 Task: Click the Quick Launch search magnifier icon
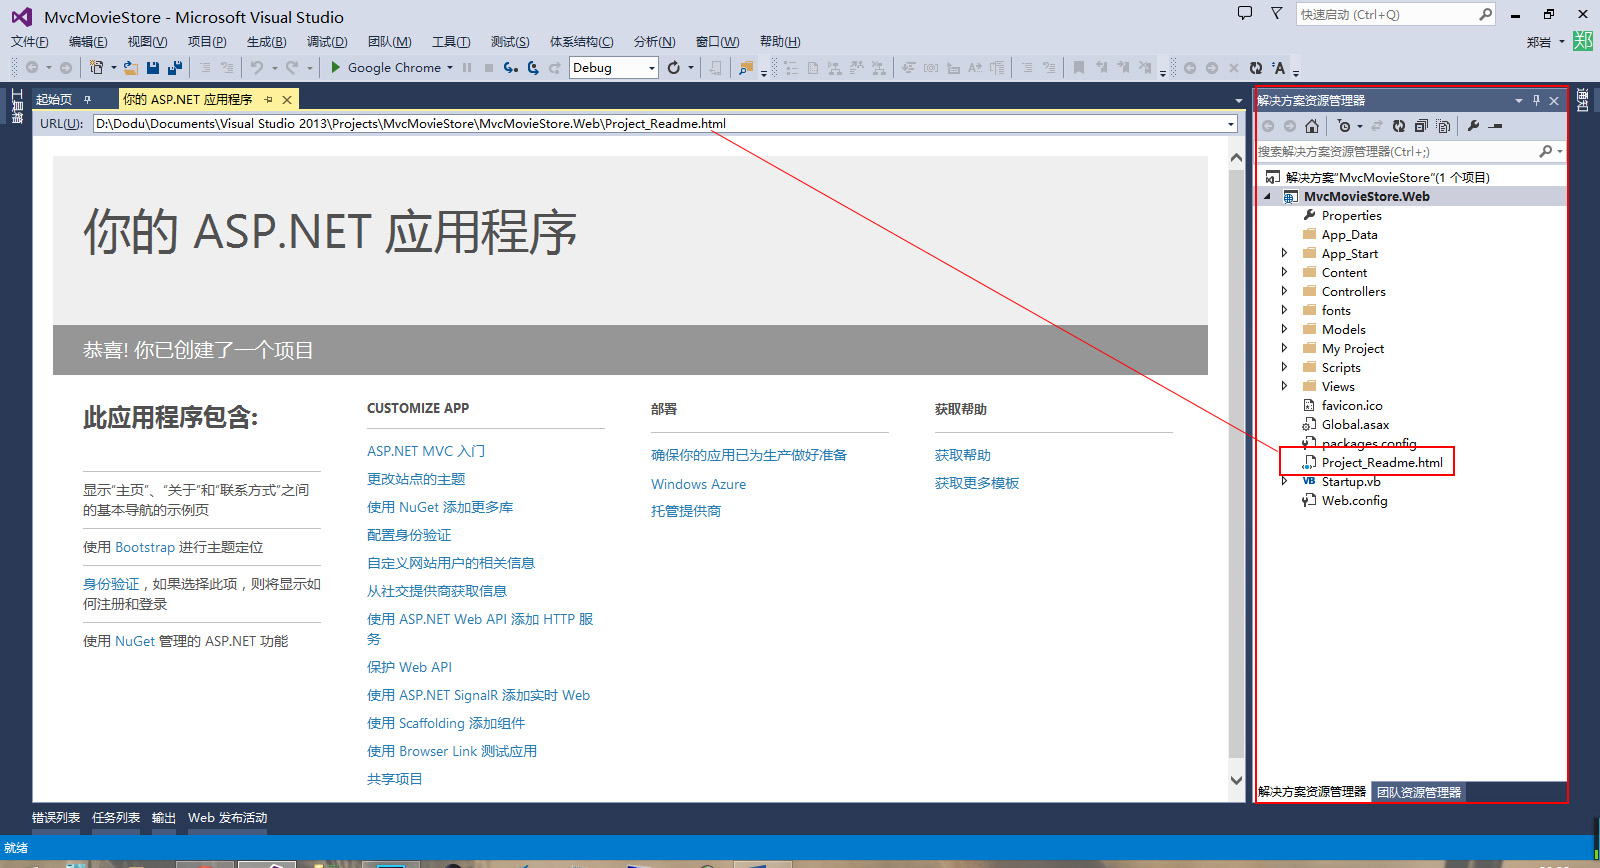tap(1485, 14)
